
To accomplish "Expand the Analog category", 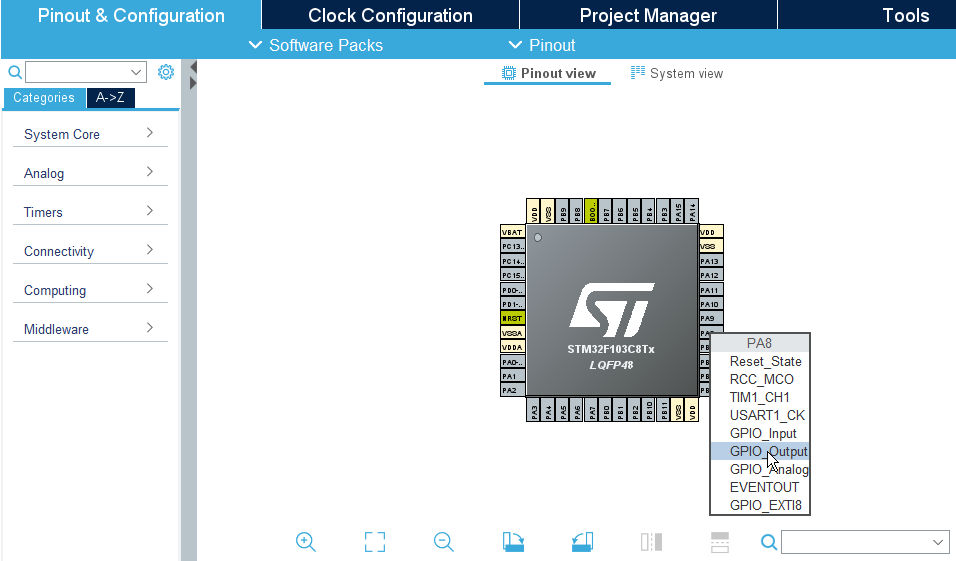I will click(x=90, y=173).
